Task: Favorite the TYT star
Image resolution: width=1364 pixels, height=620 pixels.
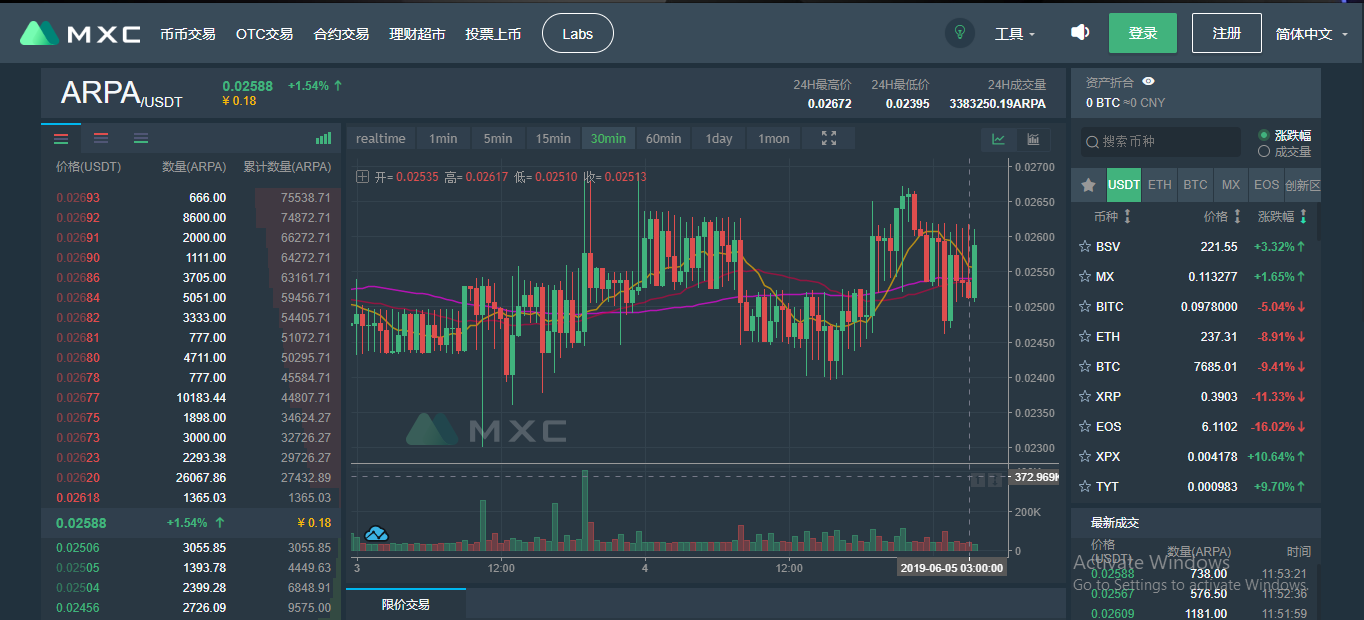Action: click(1084, 486)
